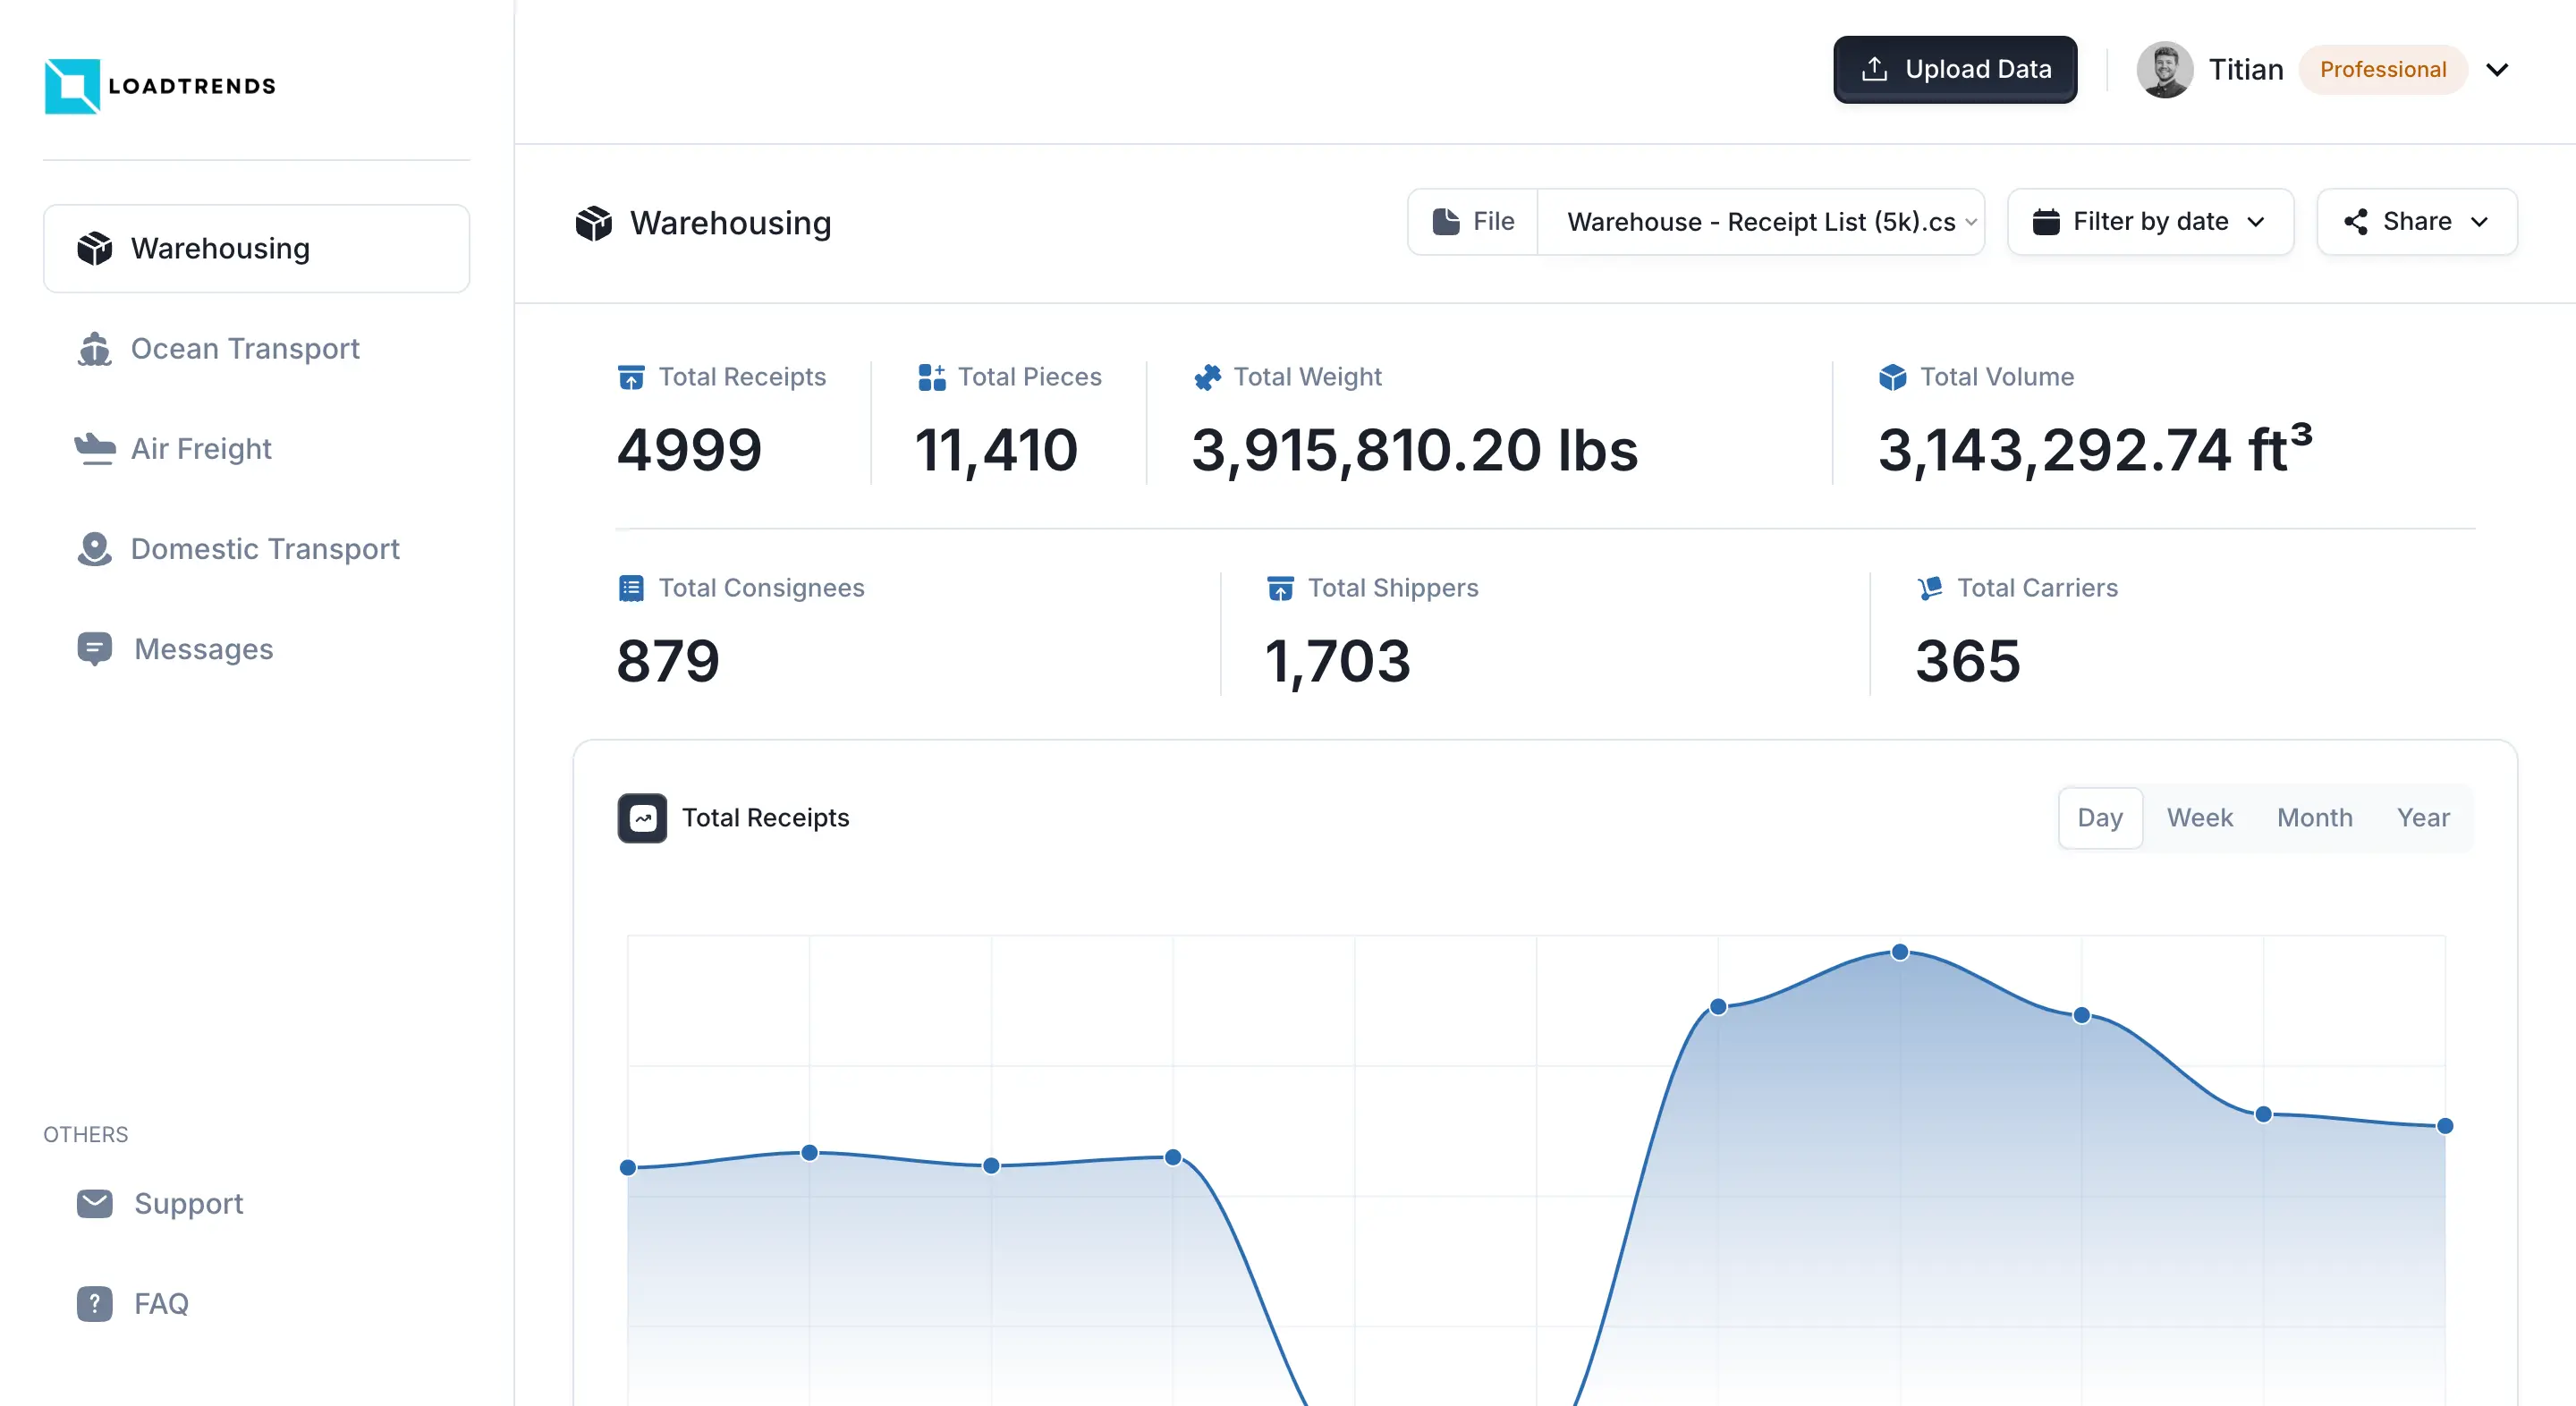Switch chart to Month view
The image size is (2576, 1406).
(2314, 818)
